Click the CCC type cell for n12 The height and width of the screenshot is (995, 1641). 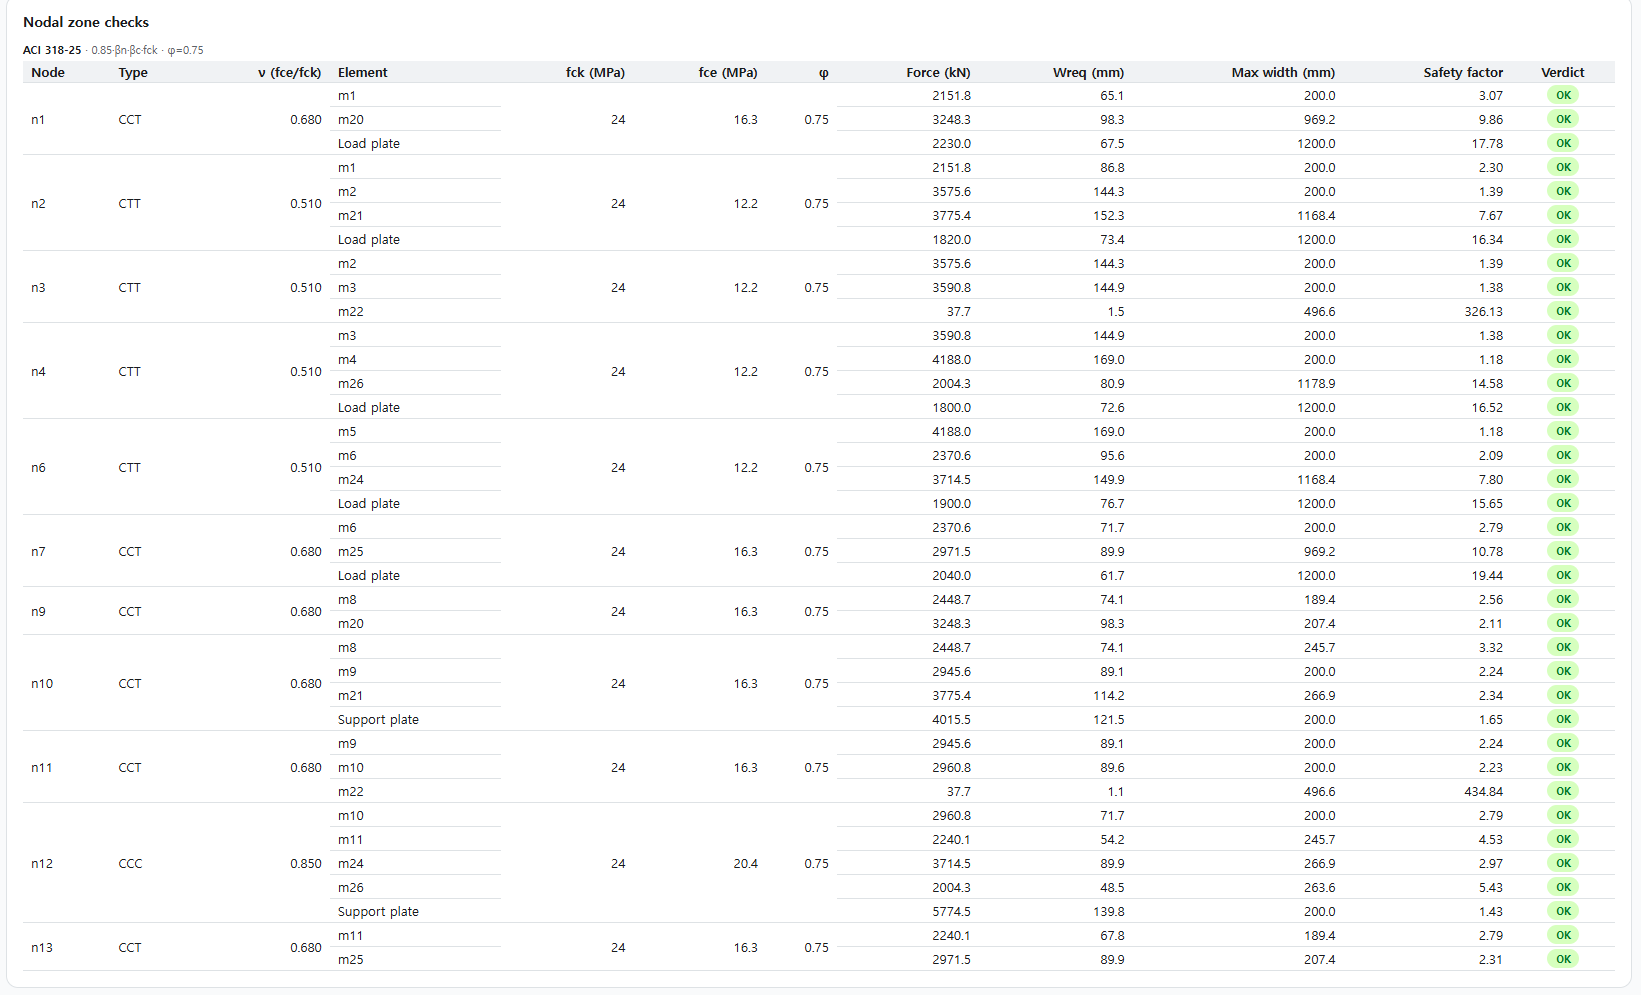pyautogui.click(x=130, y=863)
